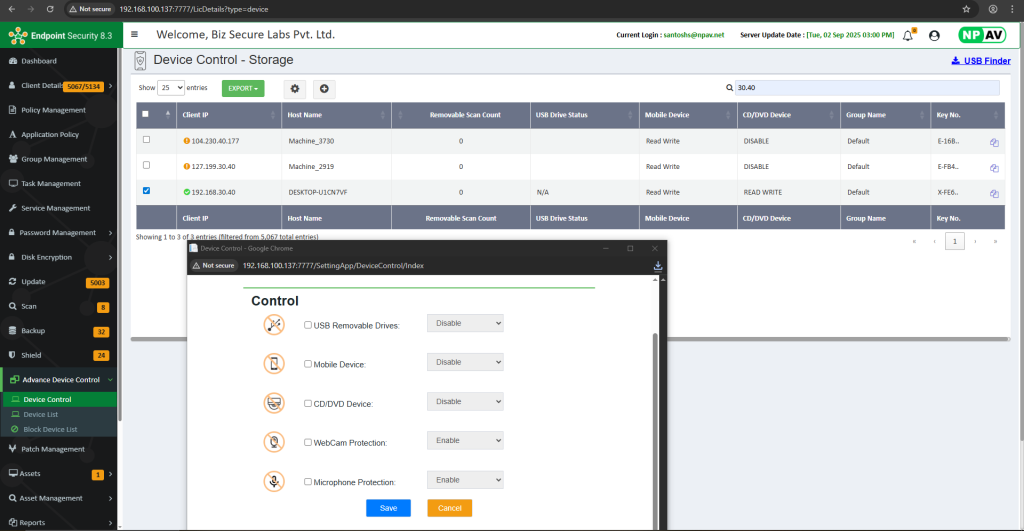Open the Microphone Protection dropdown
1024x531 pixels.
tap(465, 480)
